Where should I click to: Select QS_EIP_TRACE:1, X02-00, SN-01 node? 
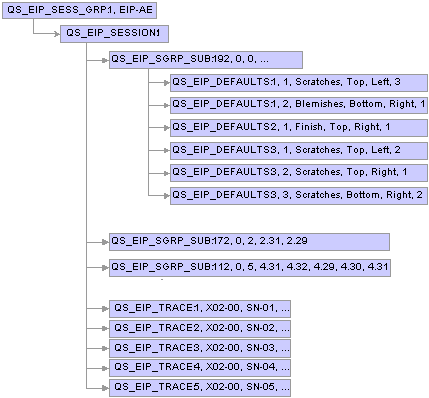[x=200, y=309]
